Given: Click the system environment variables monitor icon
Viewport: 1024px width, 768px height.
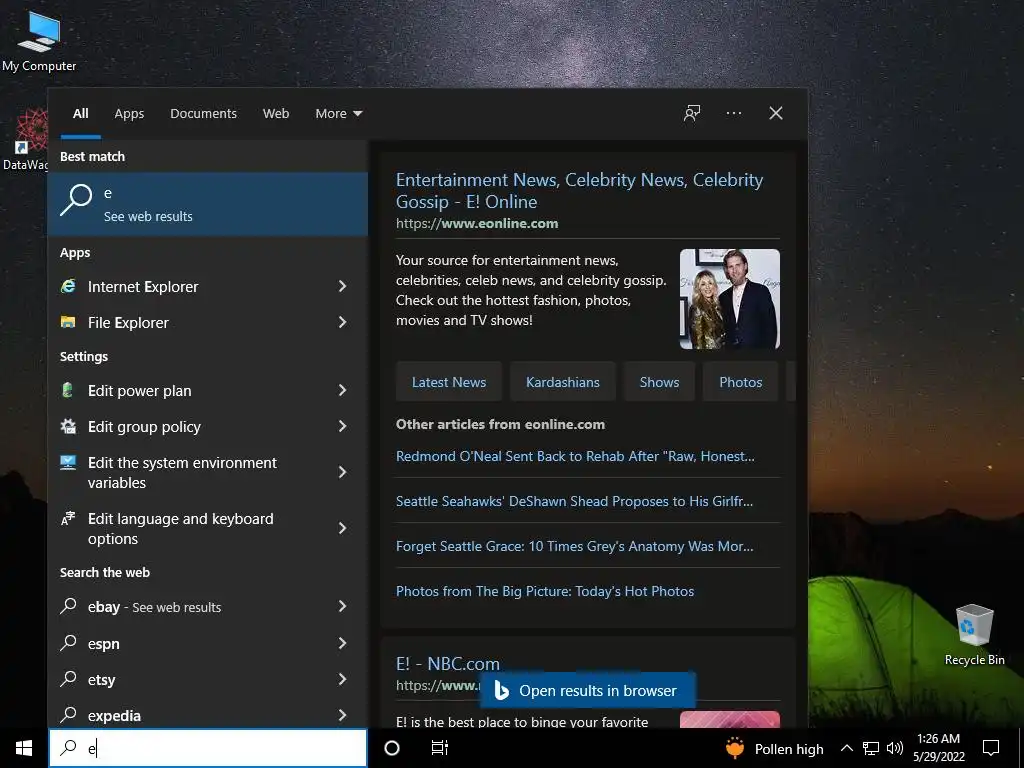Looking at the screenshot, I should 68,462.
